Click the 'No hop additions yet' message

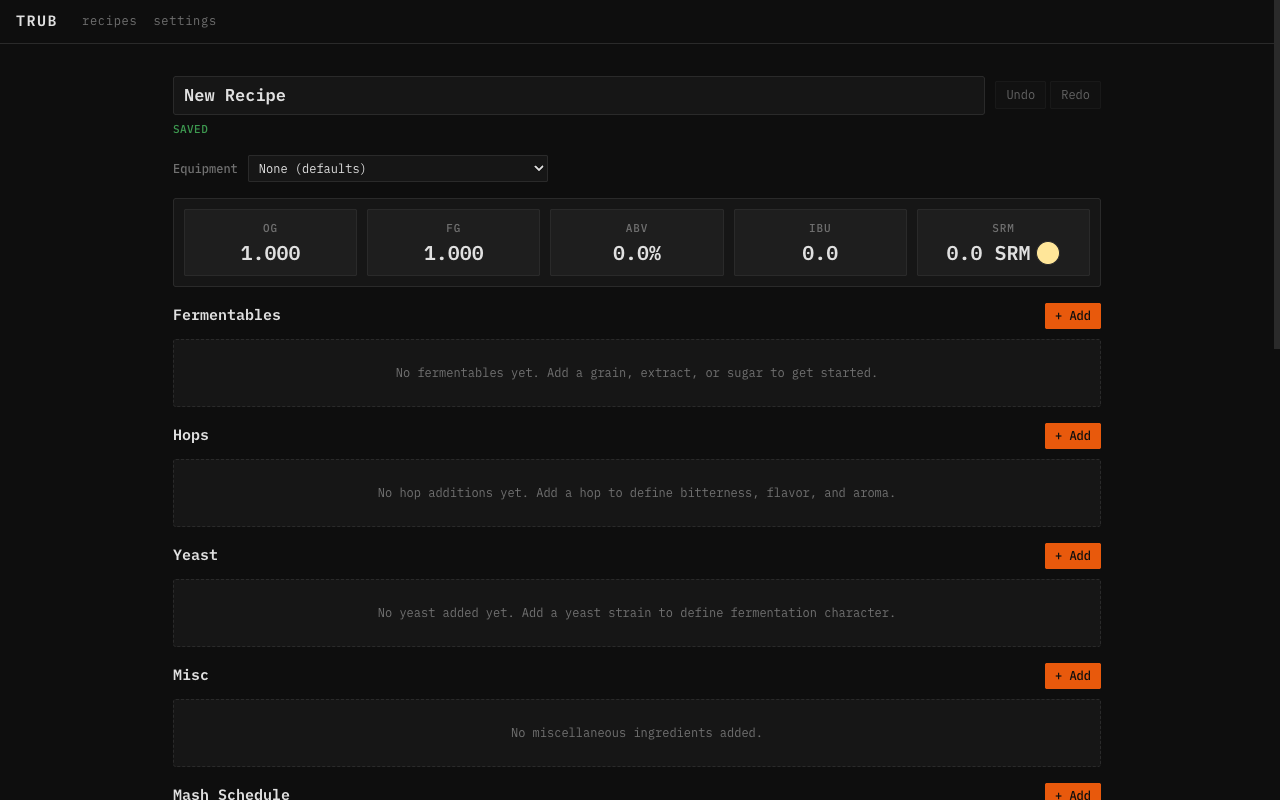pyautogui.click(x=637, y=493)
